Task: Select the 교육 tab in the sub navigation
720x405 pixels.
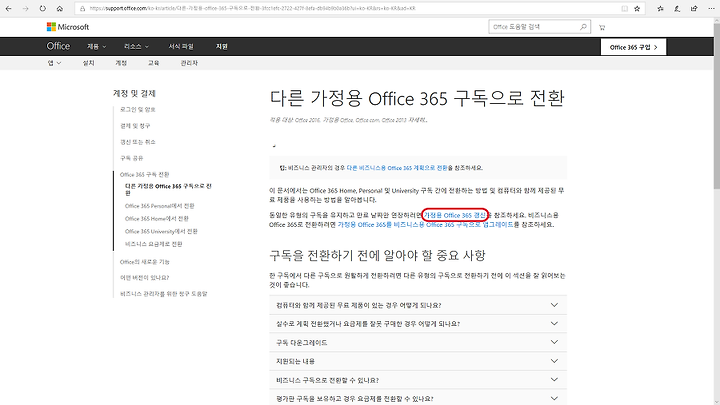Action: point(153,63)
